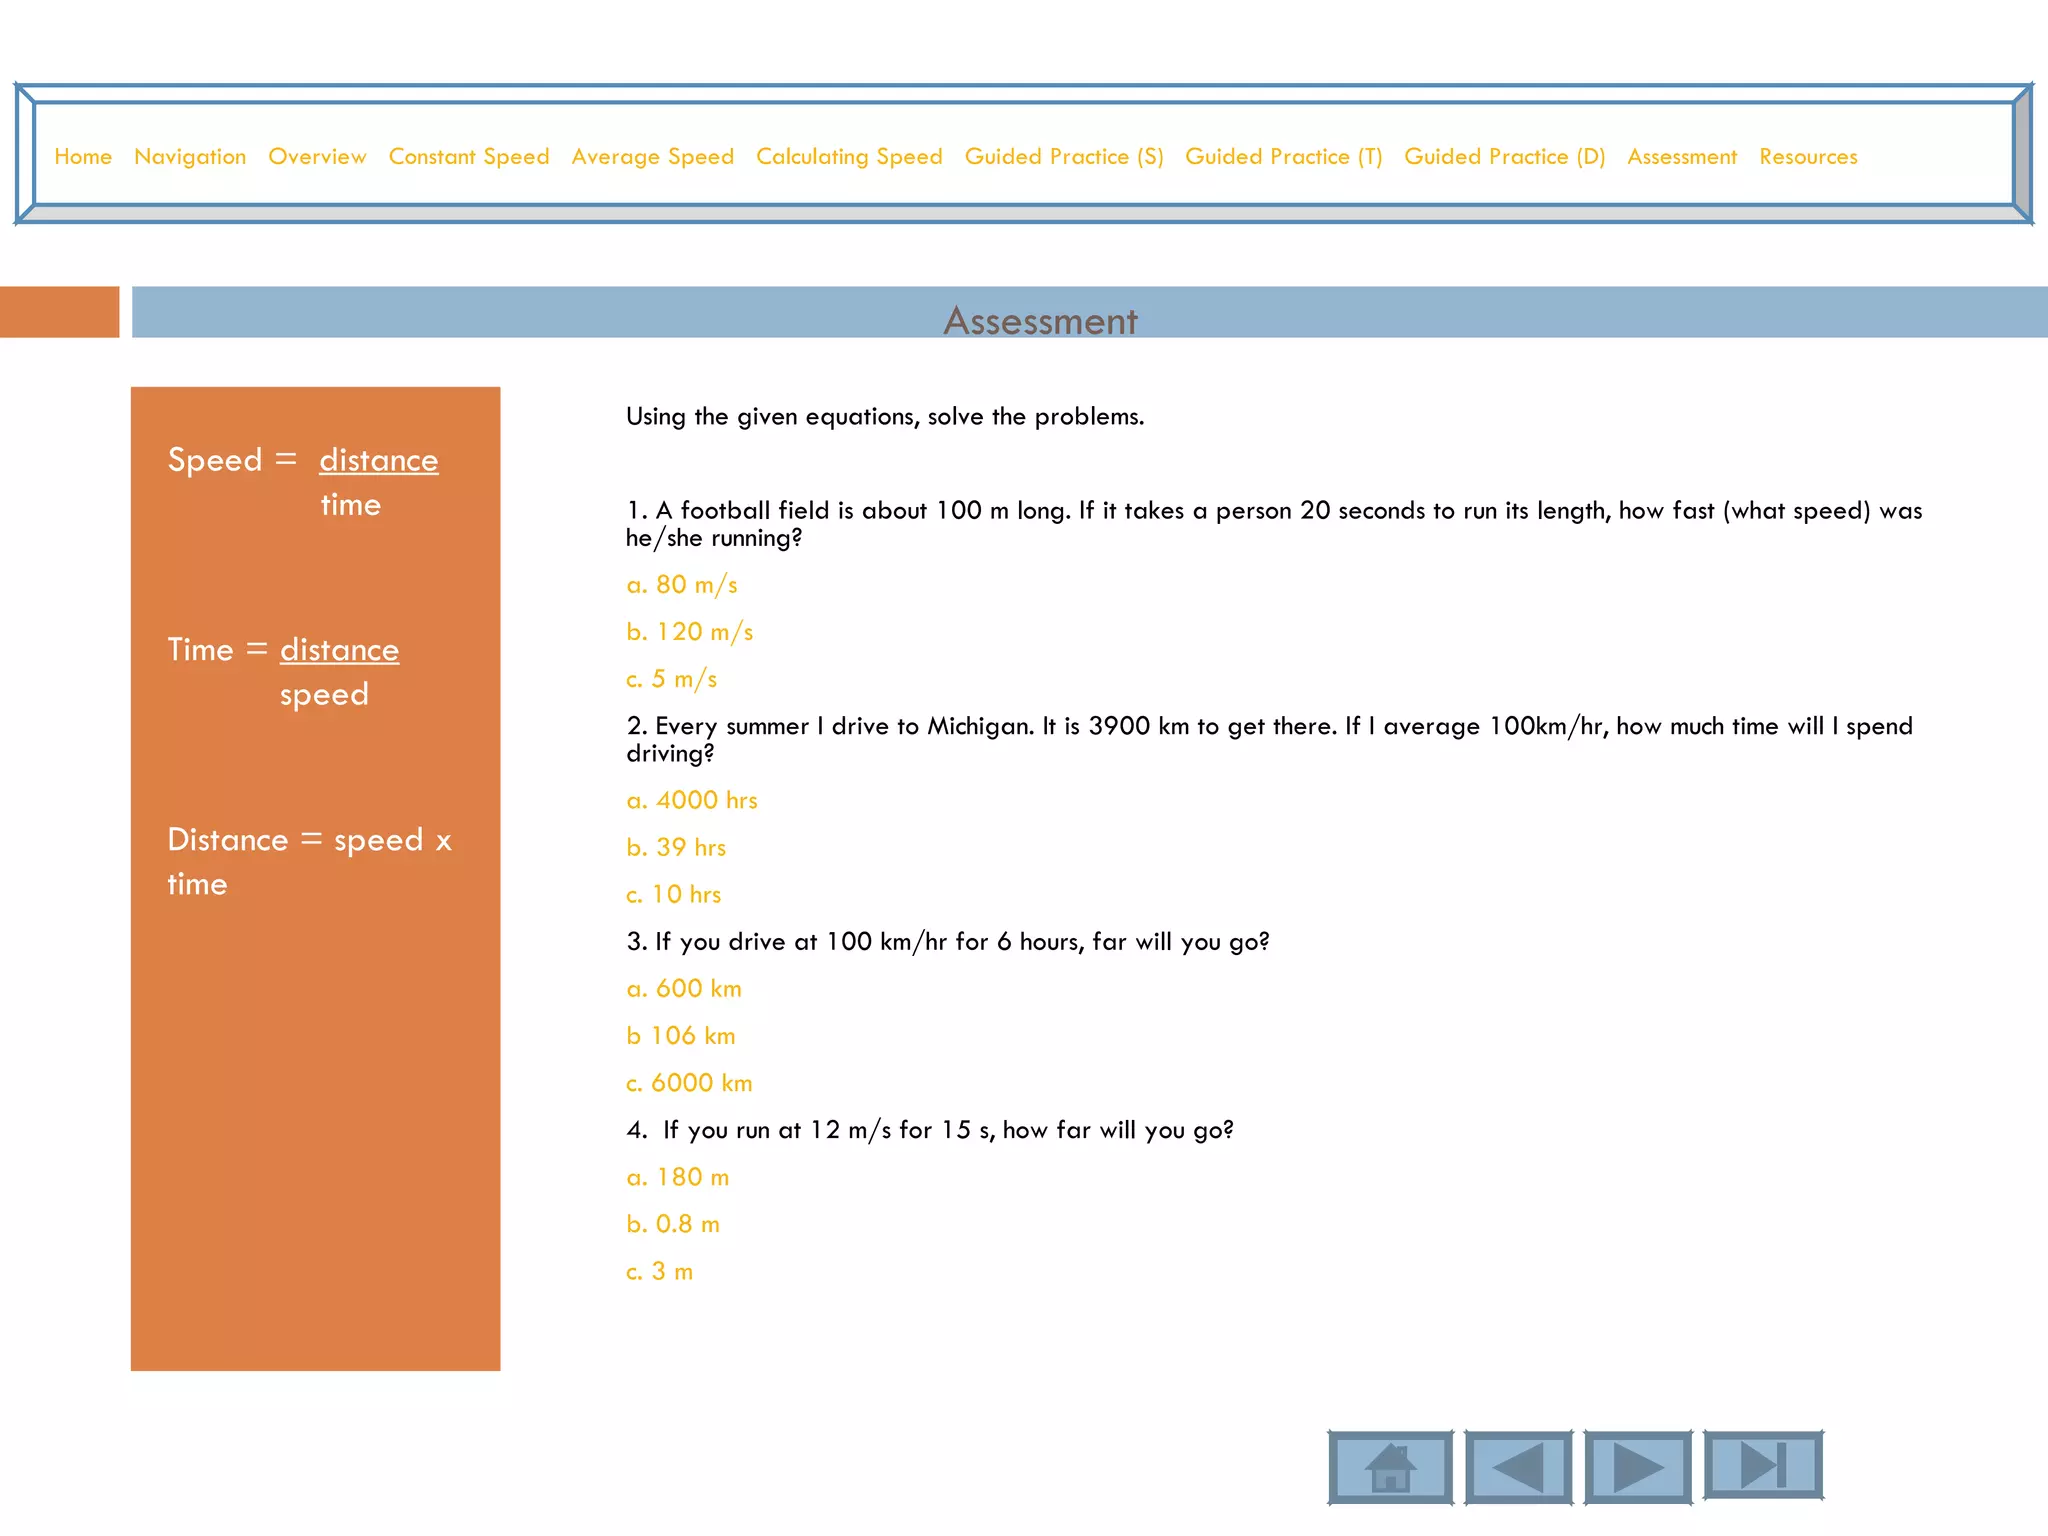Open Guided Practice (T) link

1283,157
